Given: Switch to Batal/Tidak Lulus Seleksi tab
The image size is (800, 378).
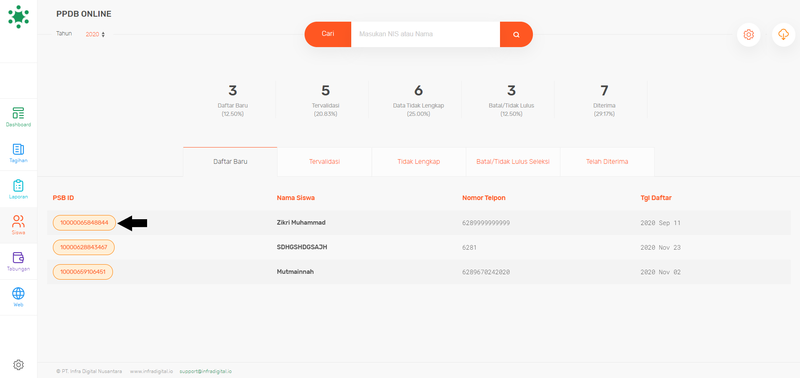Looking at the screenshot, I should tap(513, 162).
